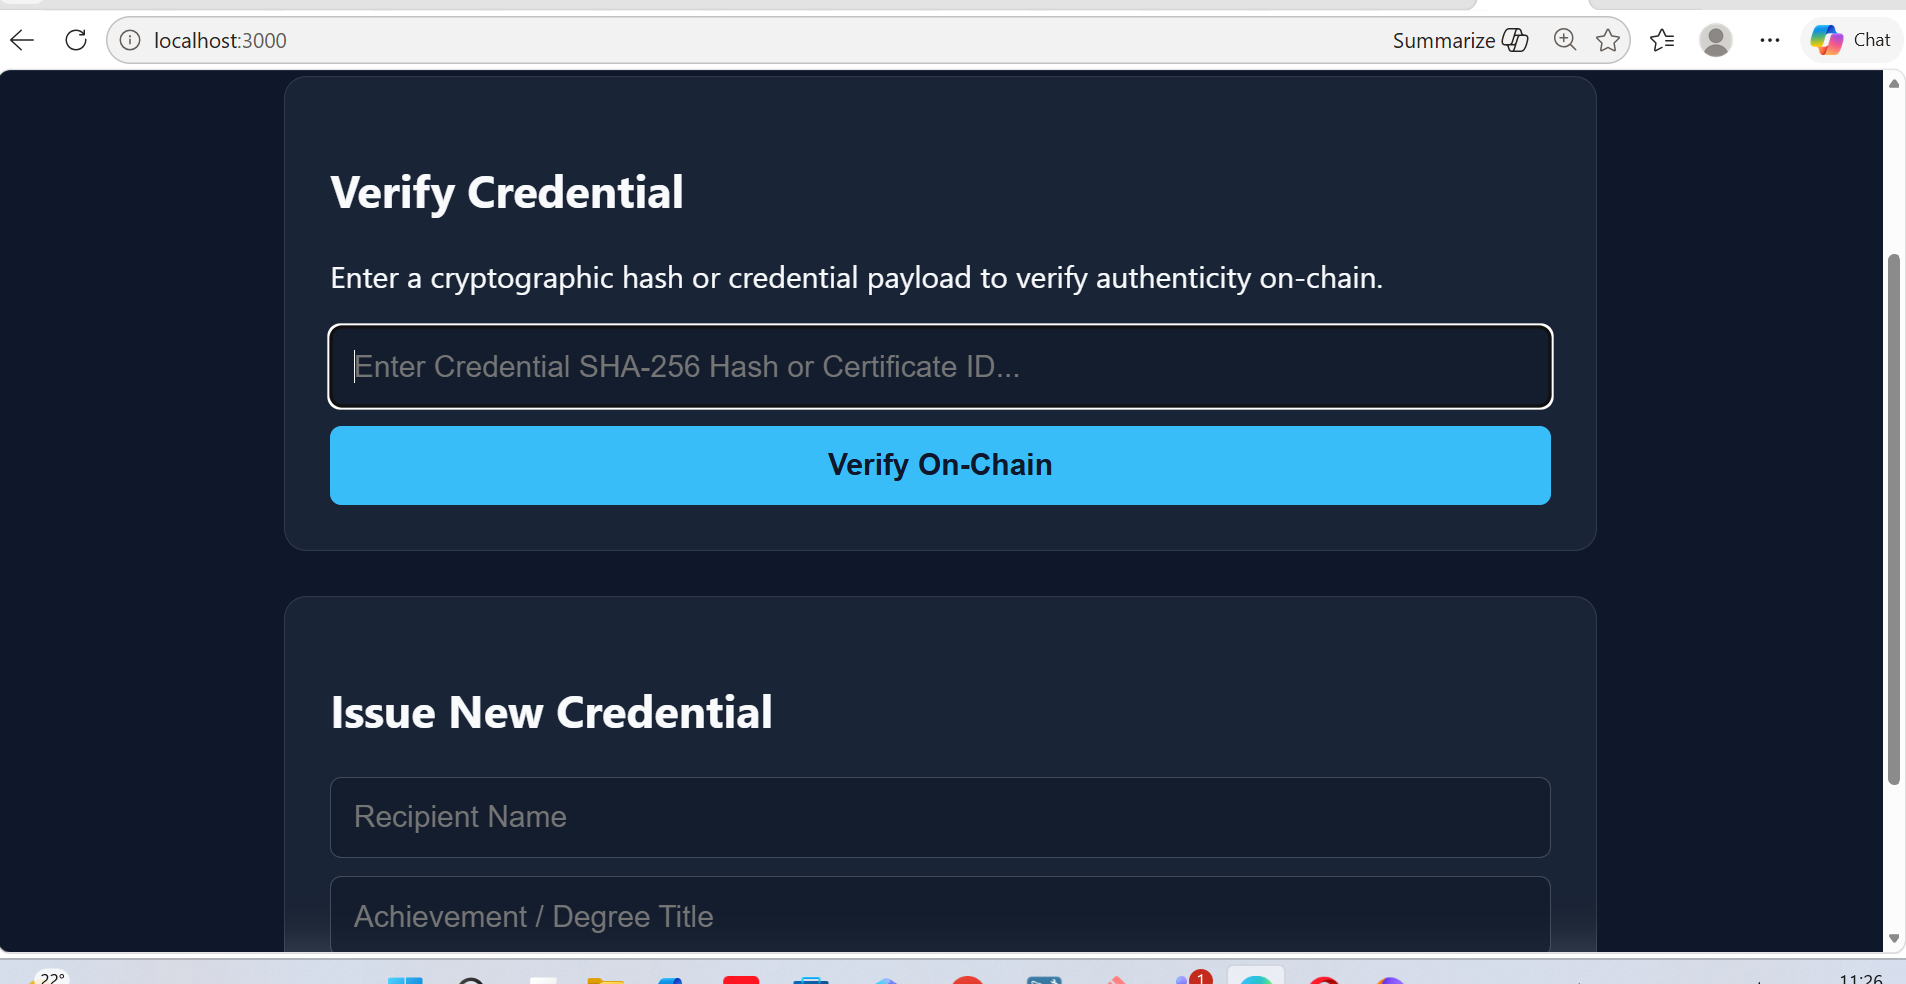Viewport: 1906px width, 984px height.
Task: View site information icon in address bar
Action: pyautogui.click(x=130, y=40)
